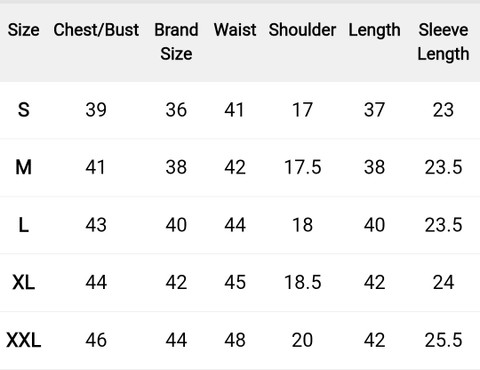The width and height of the screenshot is (480, 370).
Task: Select the S size row label
Action: [23, 110]
